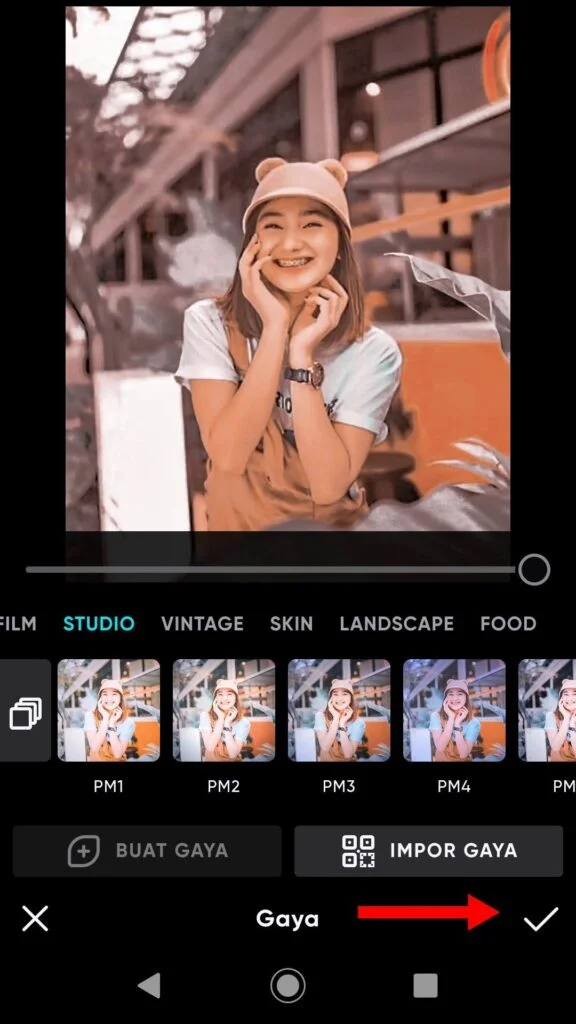Screen dimensions: 576x1024
Task: Click the filter intensity slider handle
Action: click(534, 569)
